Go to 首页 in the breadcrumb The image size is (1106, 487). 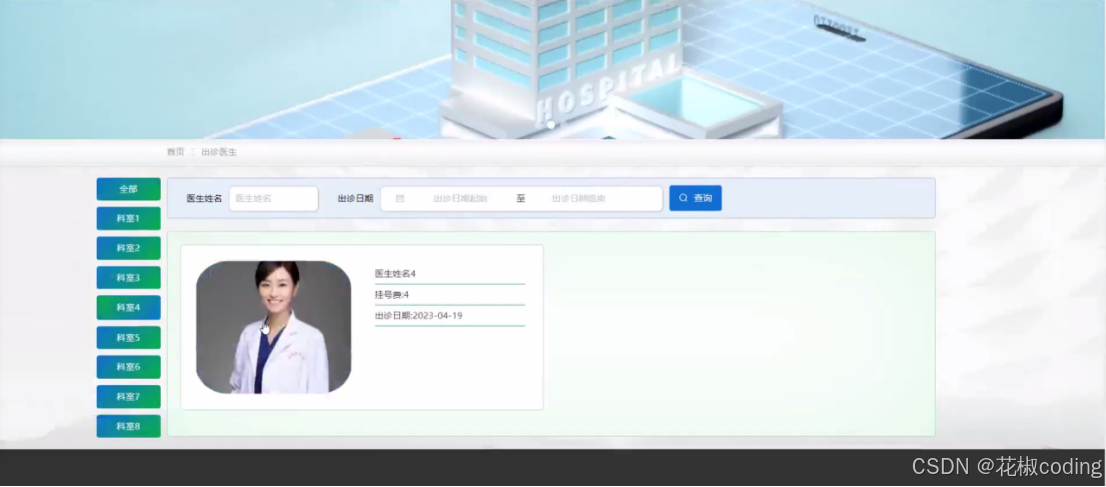pyautogui.click(x=176, y=152)
